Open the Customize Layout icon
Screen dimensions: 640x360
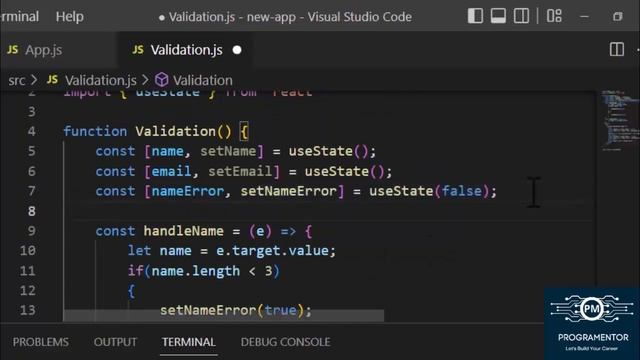click(554, 16)
